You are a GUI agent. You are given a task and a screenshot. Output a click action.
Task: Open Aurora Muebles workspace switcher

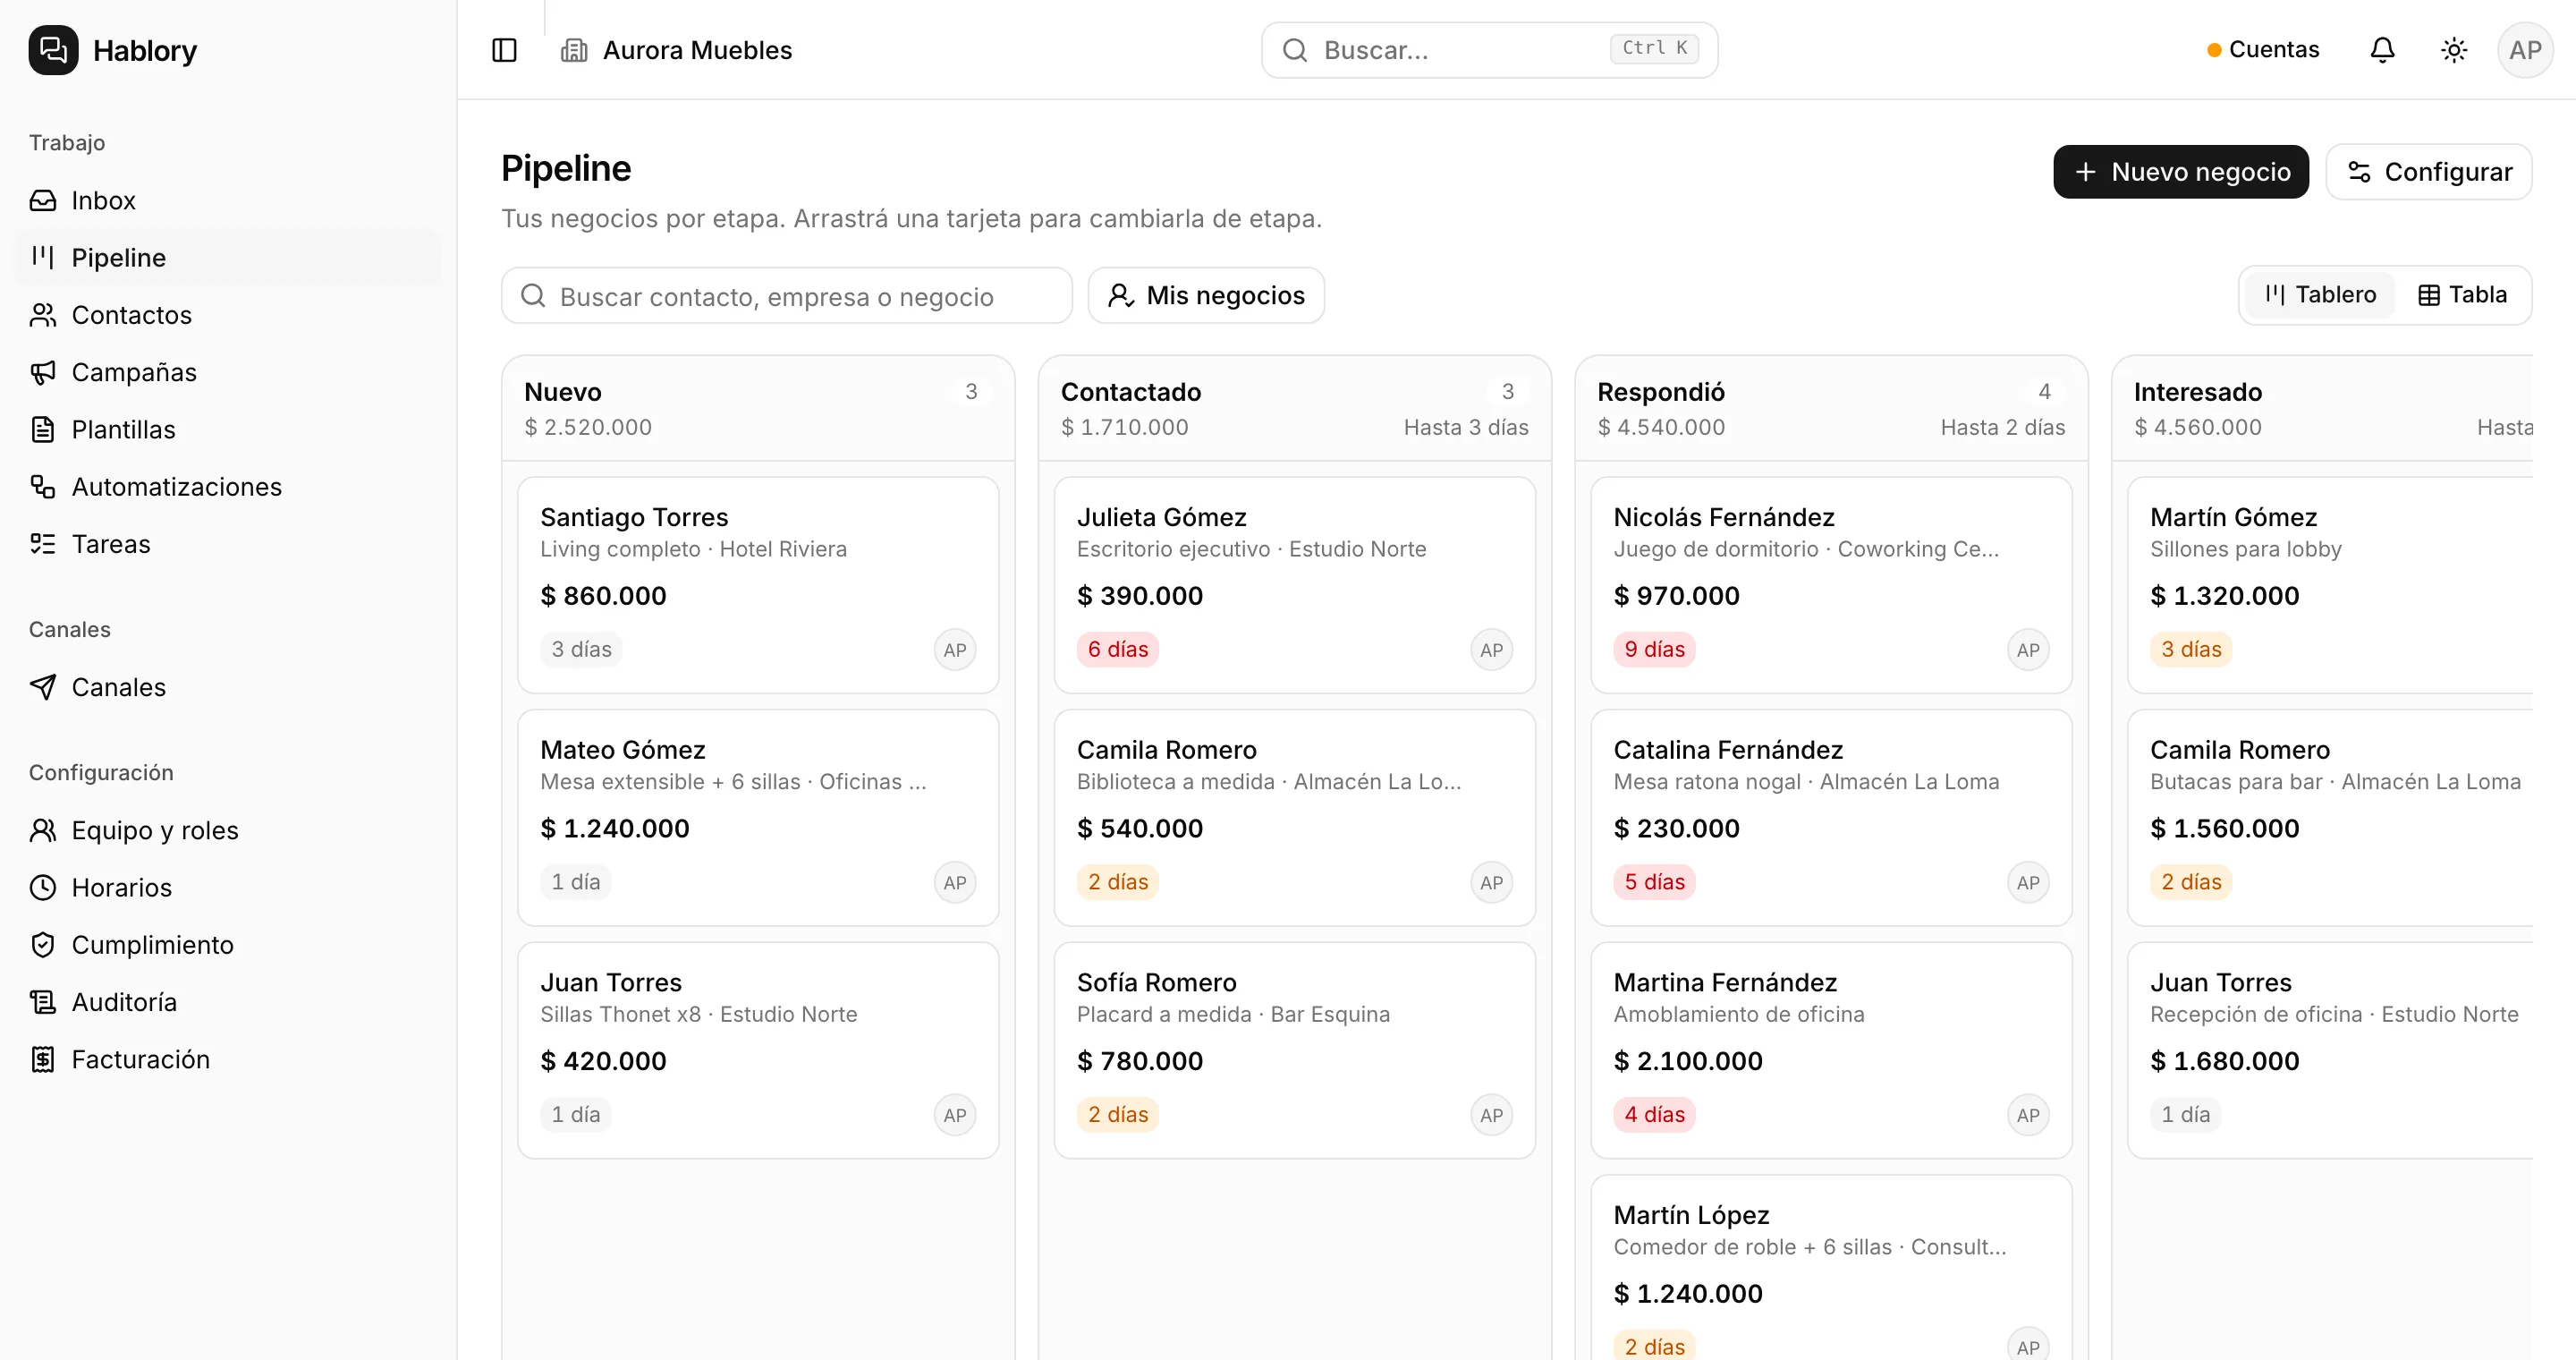point(677,50)
